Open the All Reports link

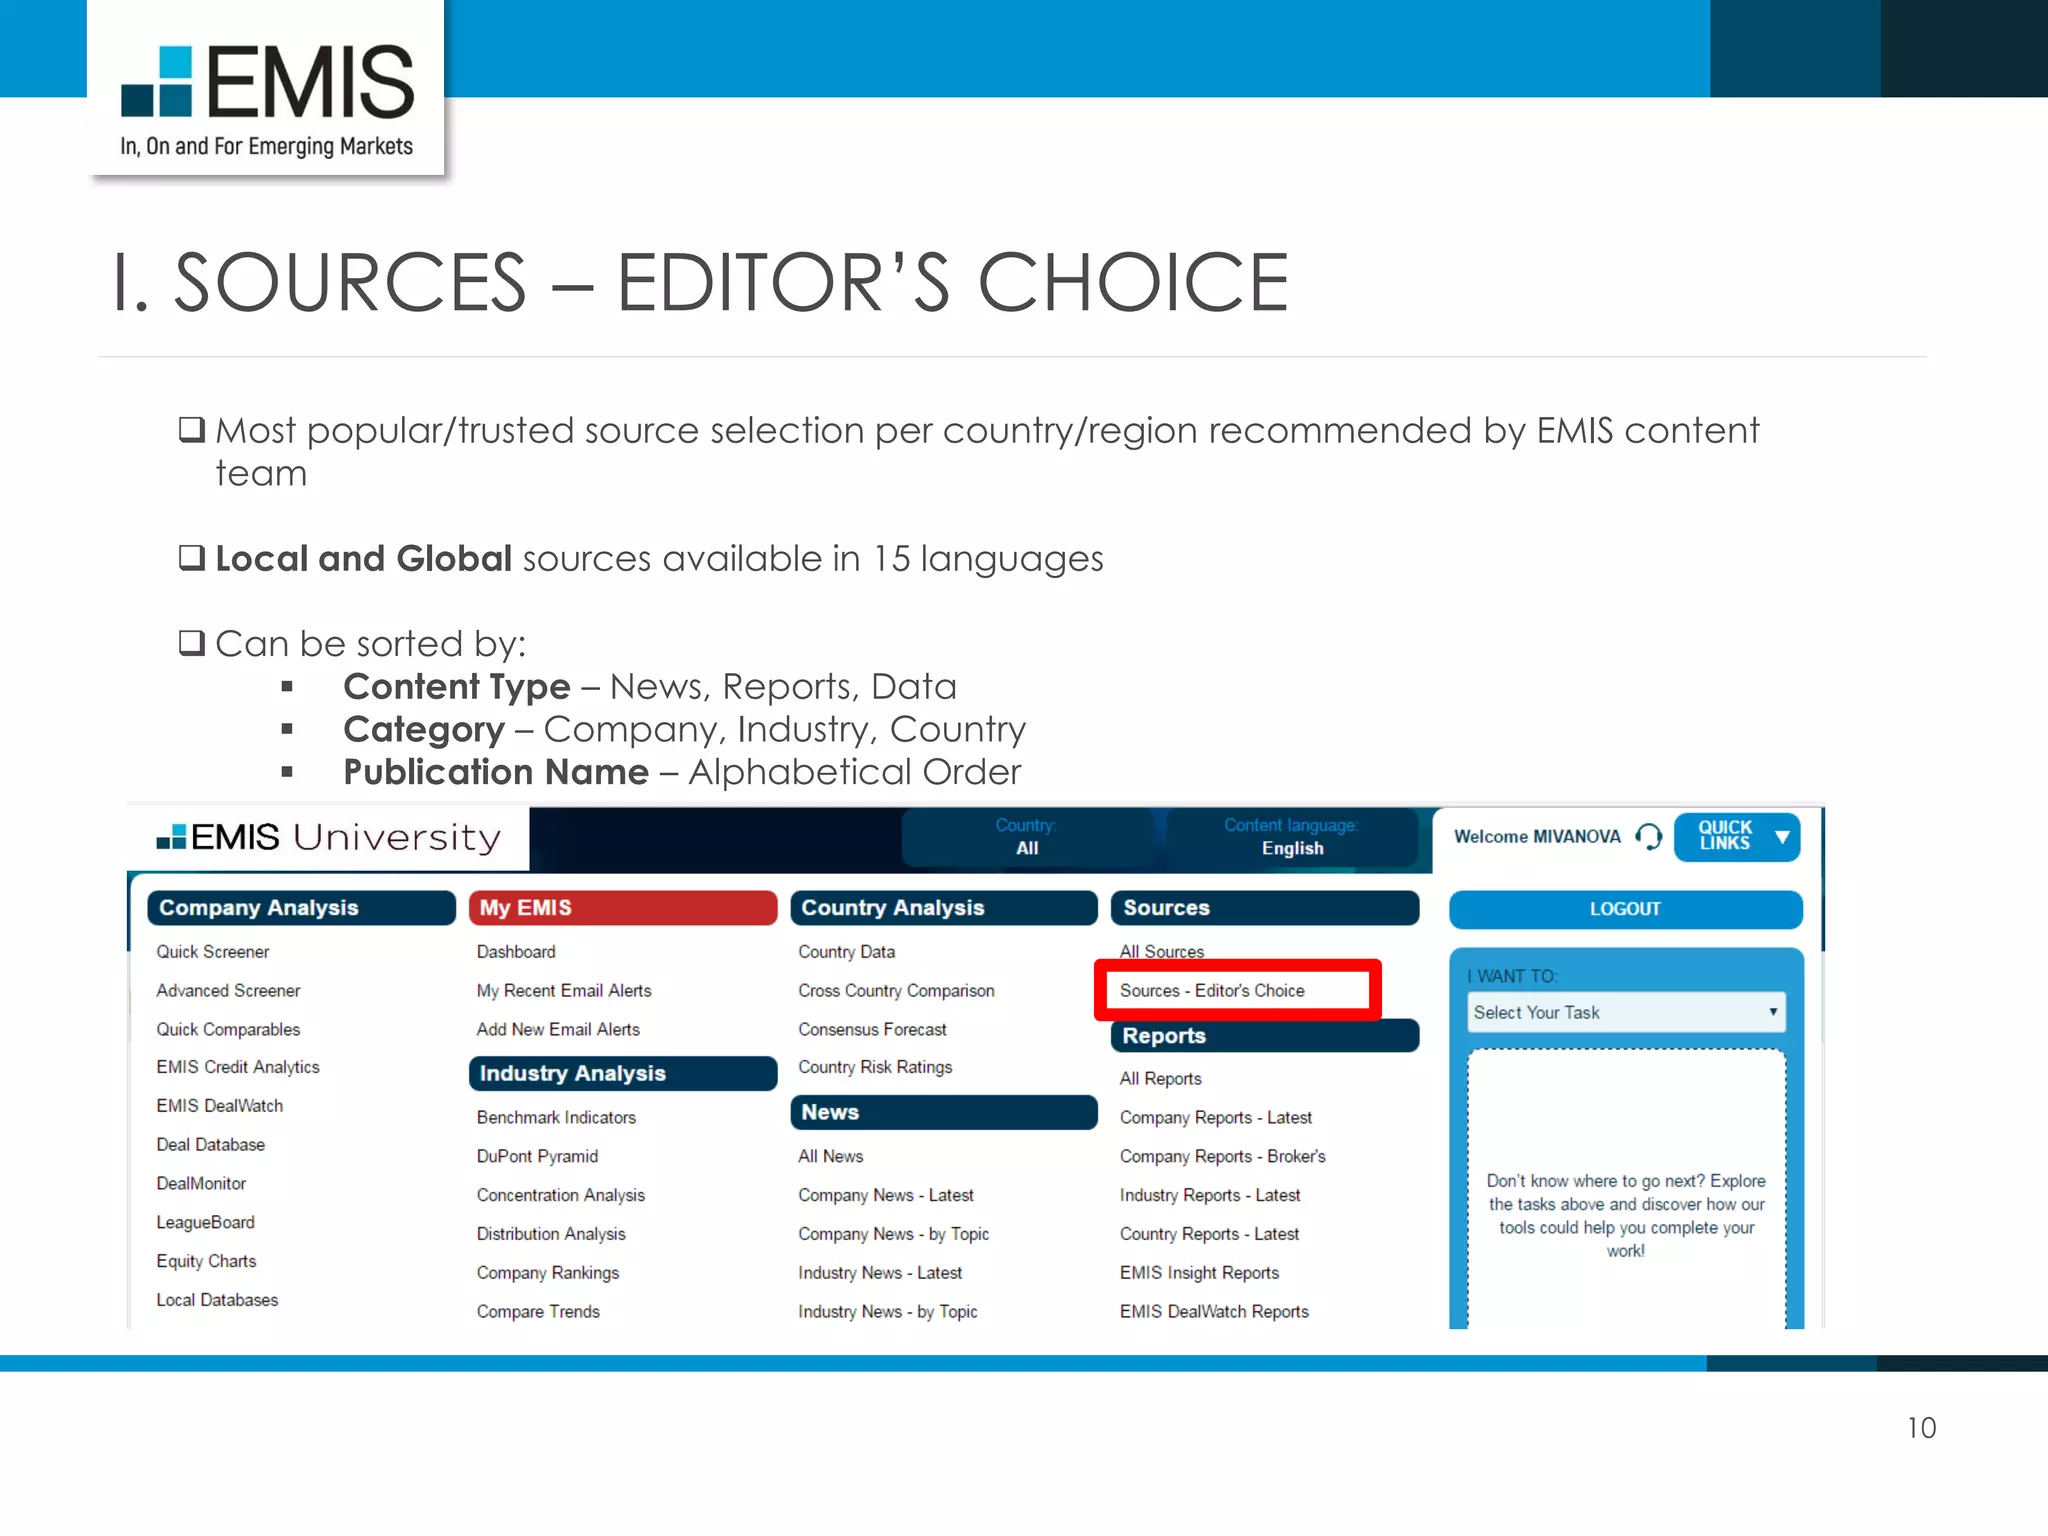point(1161,1079)
